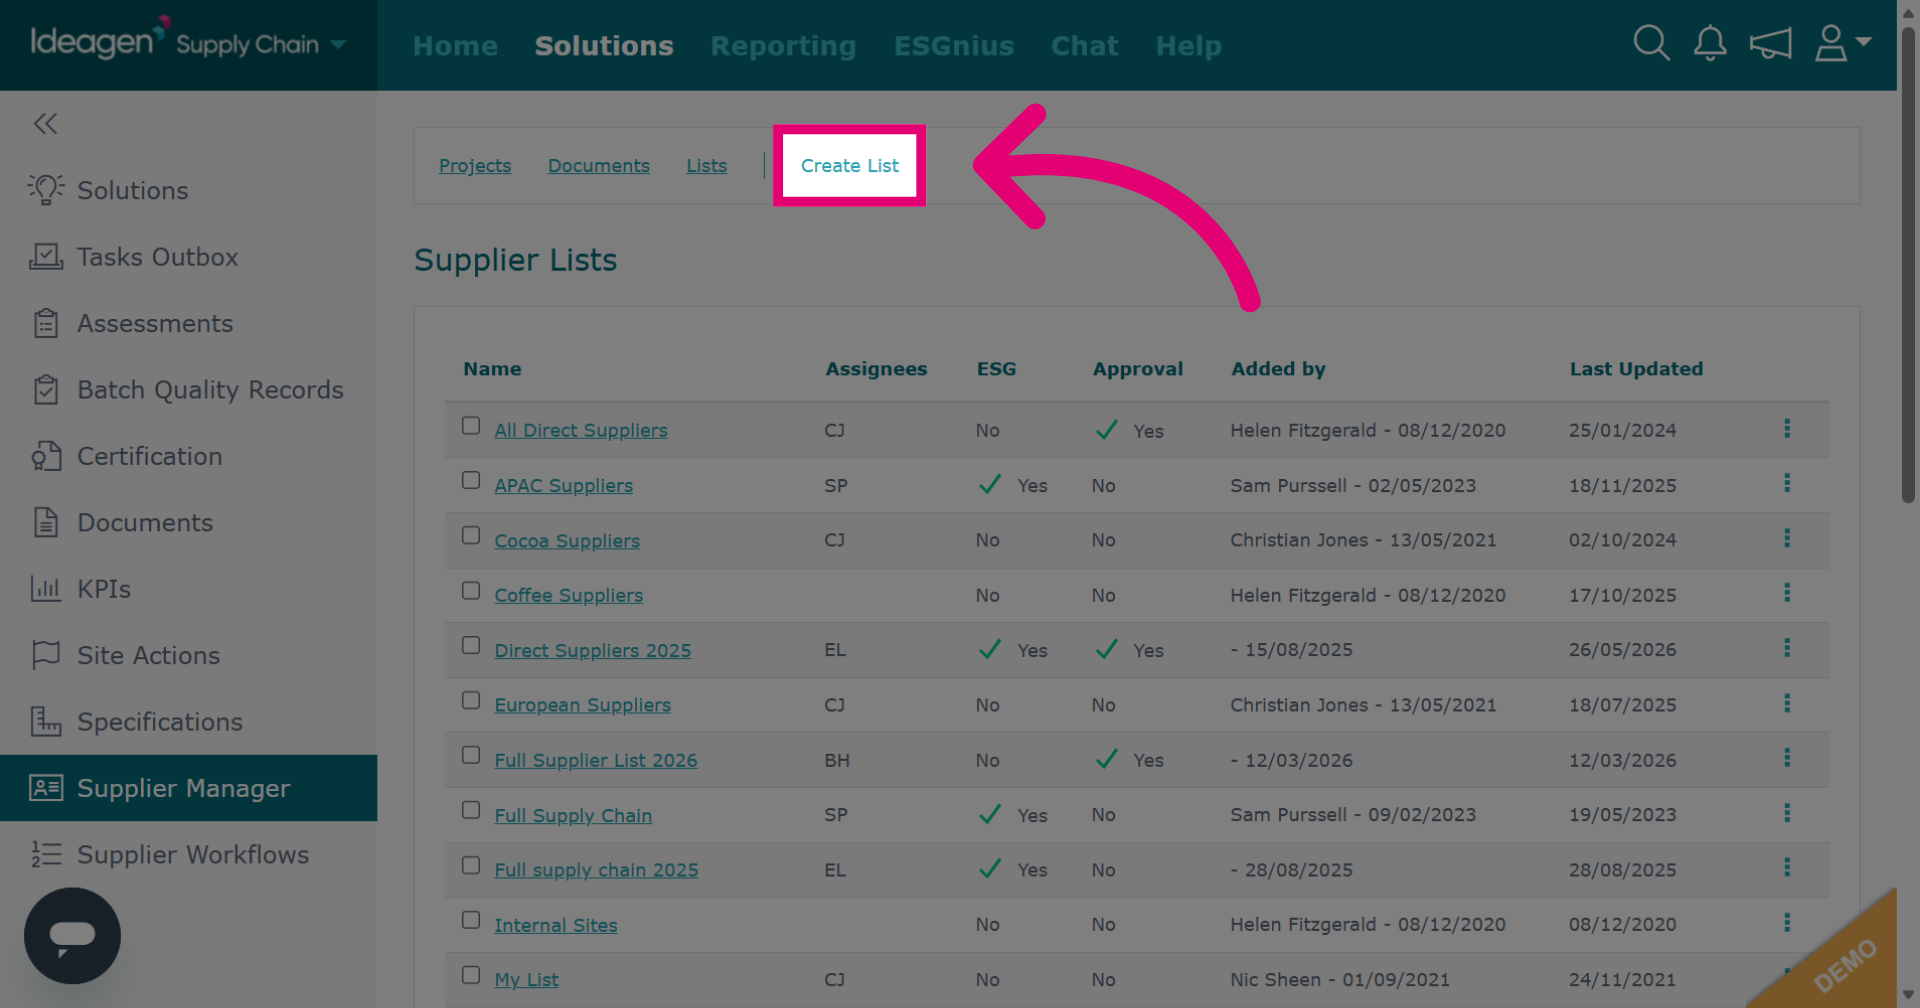The image size is (1920, 1008).
Task: Open the chat bubble widget
Action: coord(72,936)
